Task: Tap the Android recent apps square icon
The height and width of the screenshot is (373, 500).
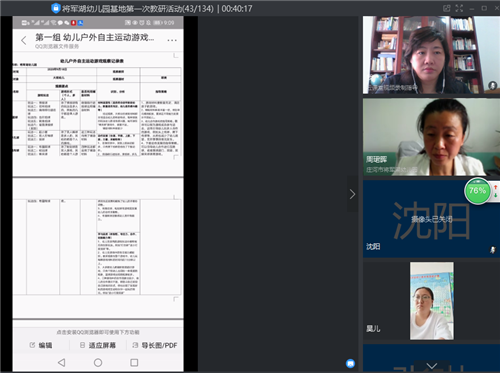Action: pos(134,362)
